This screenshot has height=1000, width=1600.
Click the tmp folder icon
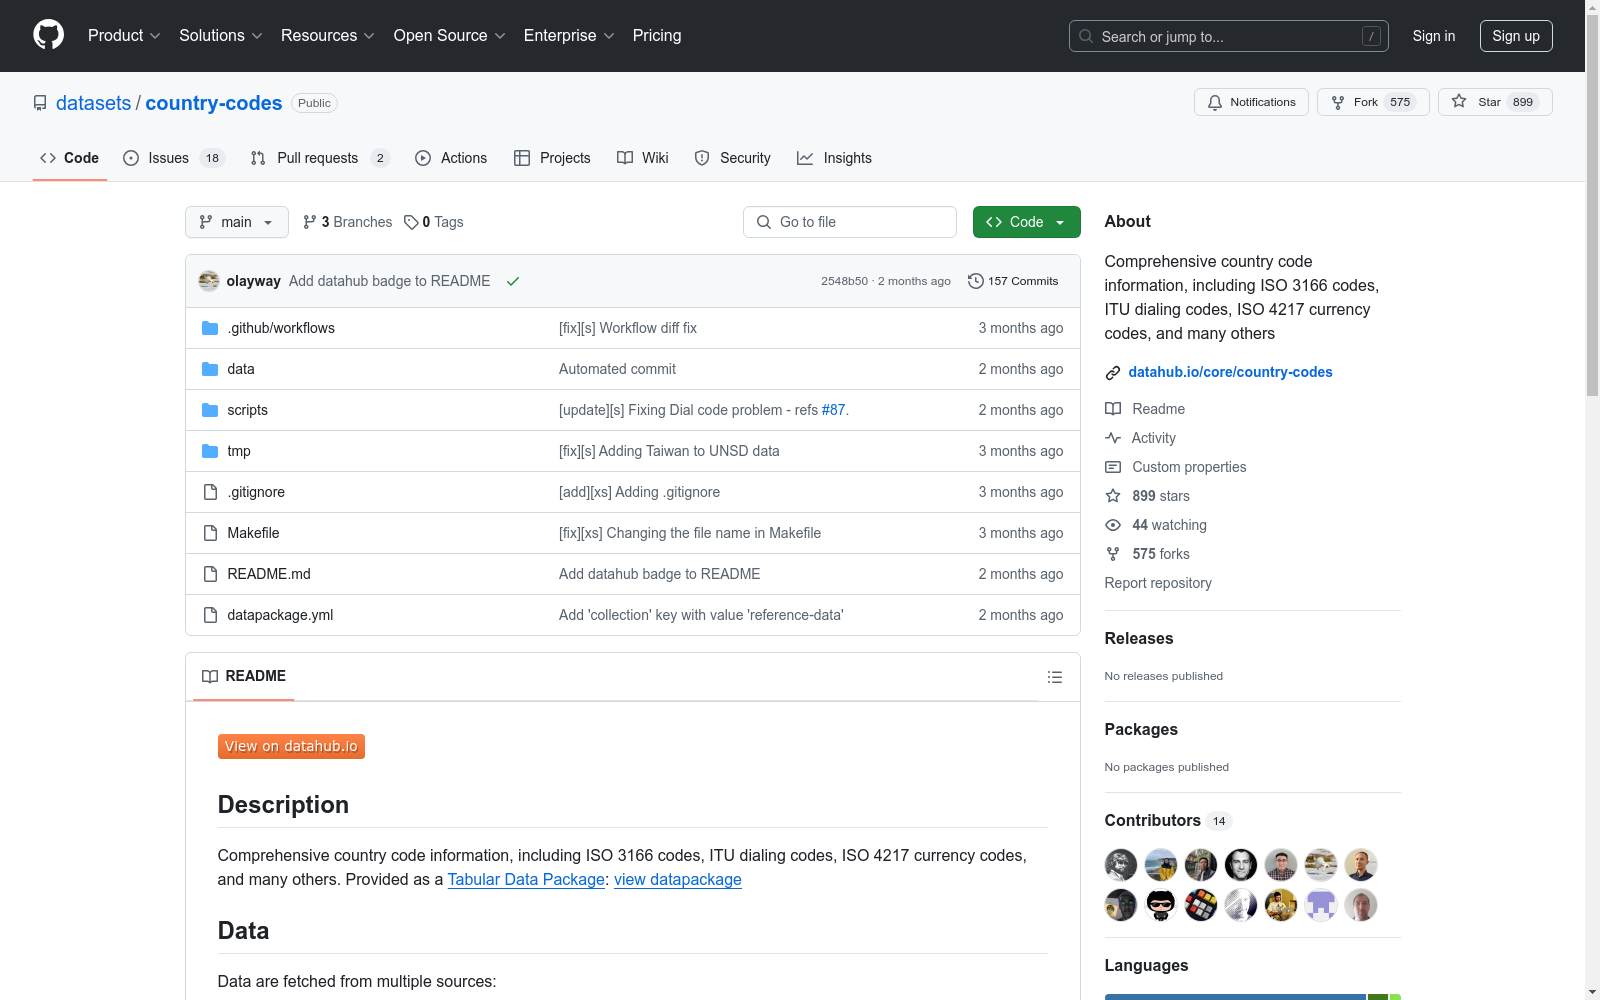pos(210,451)
